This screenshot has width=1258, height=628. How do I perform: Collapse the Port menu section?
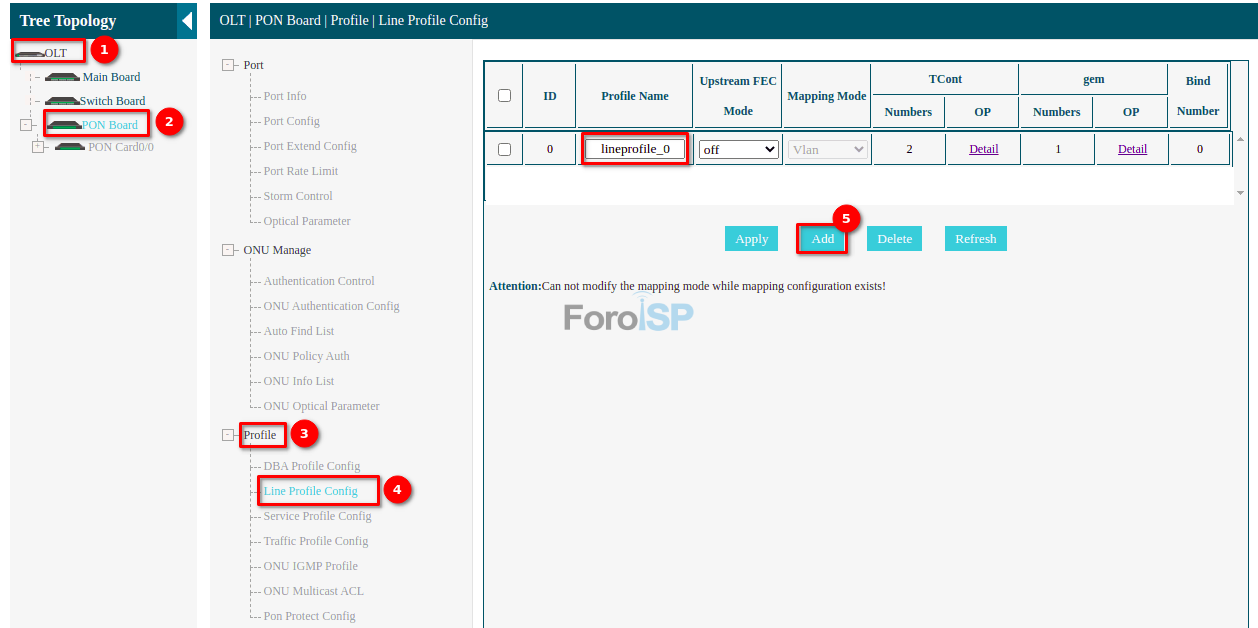228,65
